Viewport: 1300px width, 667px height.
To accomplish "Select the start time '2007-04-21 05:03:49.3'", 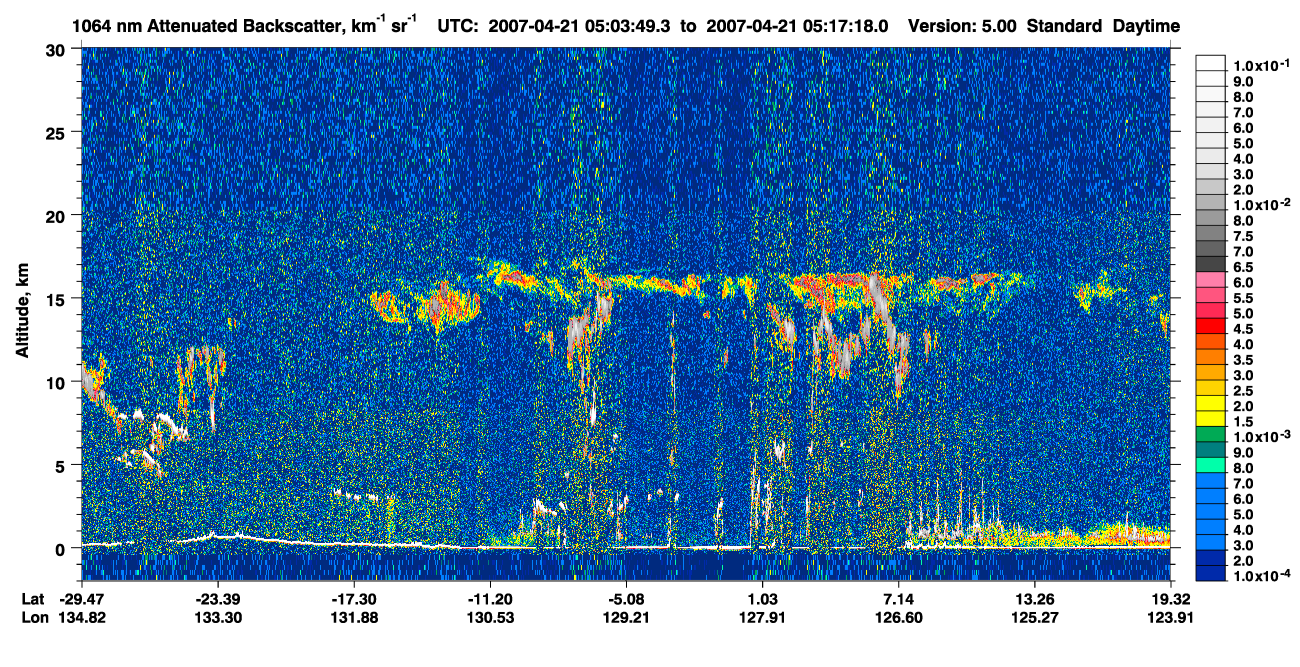I will coord(580,26).
